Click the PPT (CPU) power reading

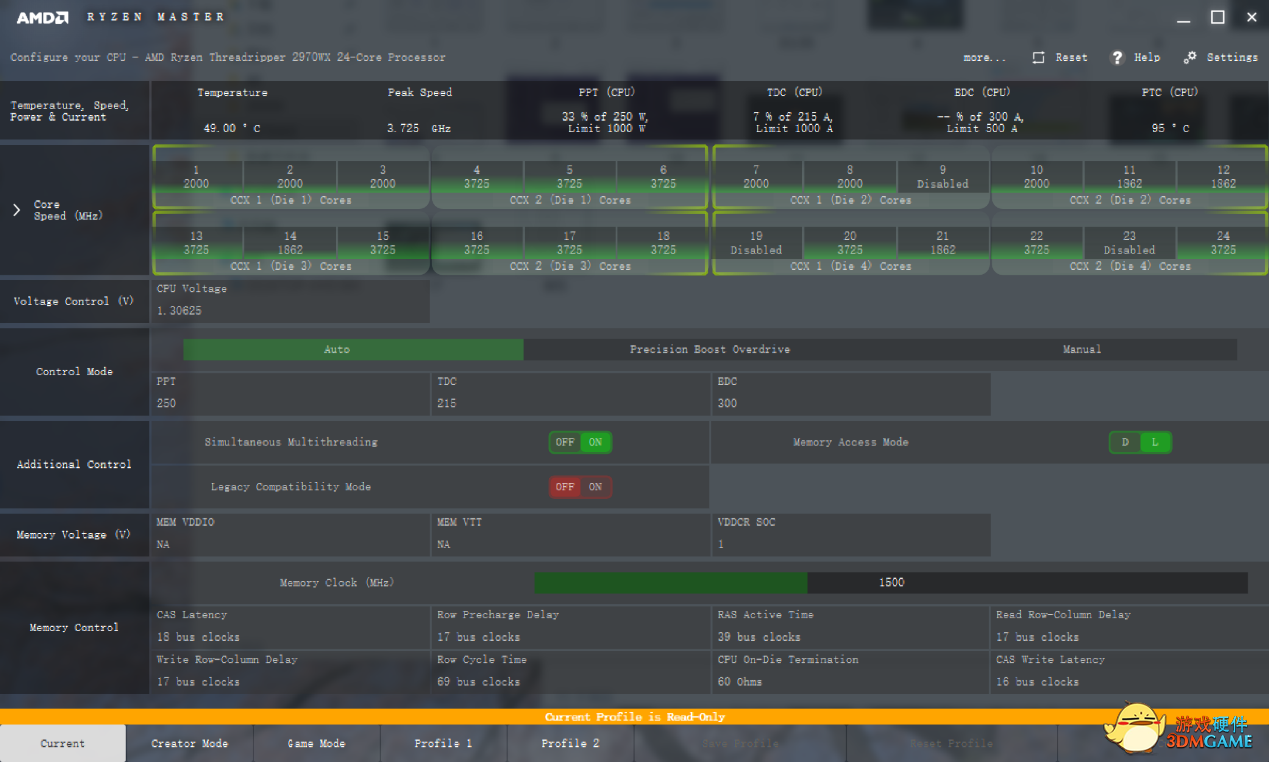click(605, 123)
